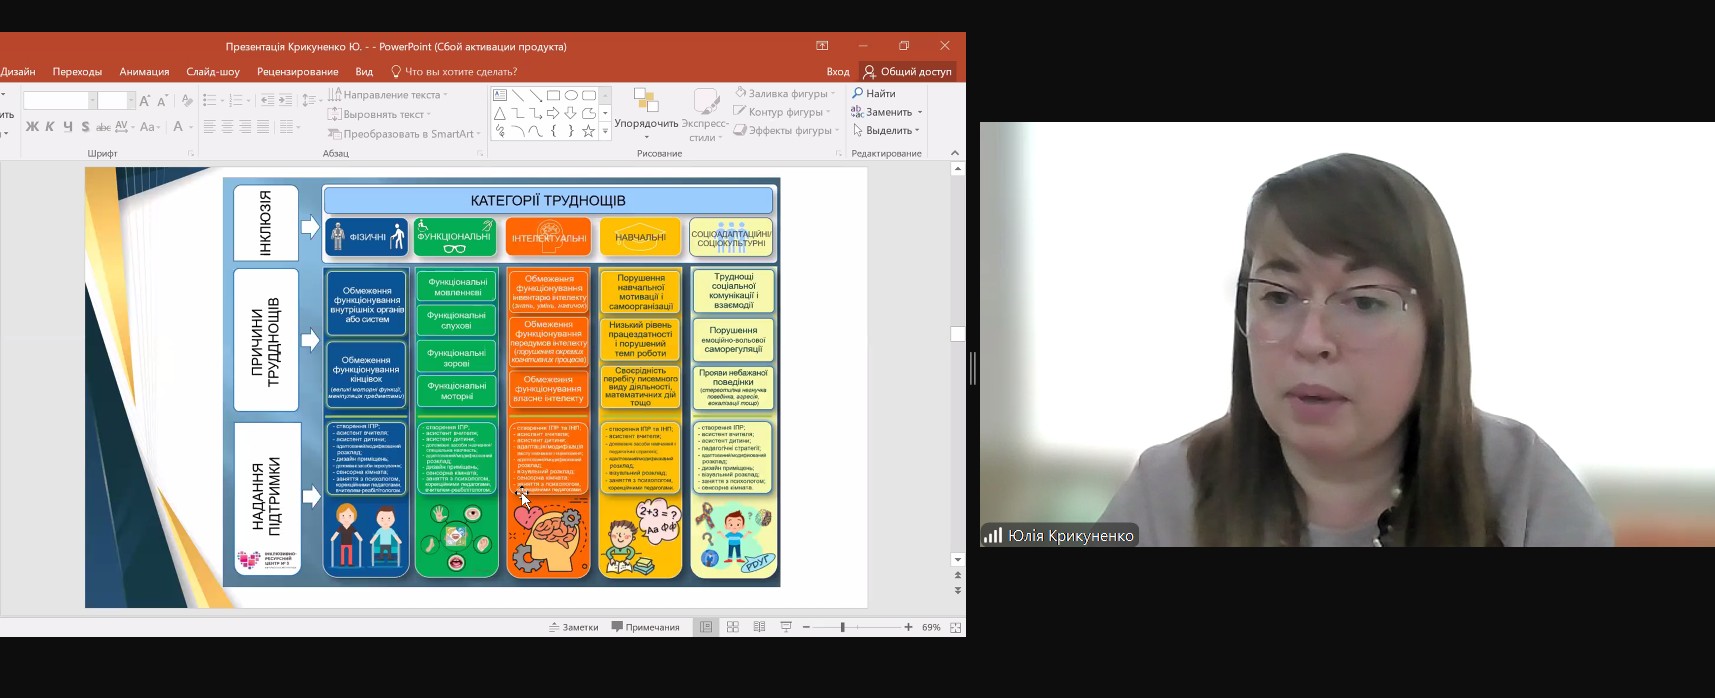Image resolution: width=1715 pixels, height=698 pixels.
Task: Toggle underline (Ч) formatting
Action: click(67, 127)
